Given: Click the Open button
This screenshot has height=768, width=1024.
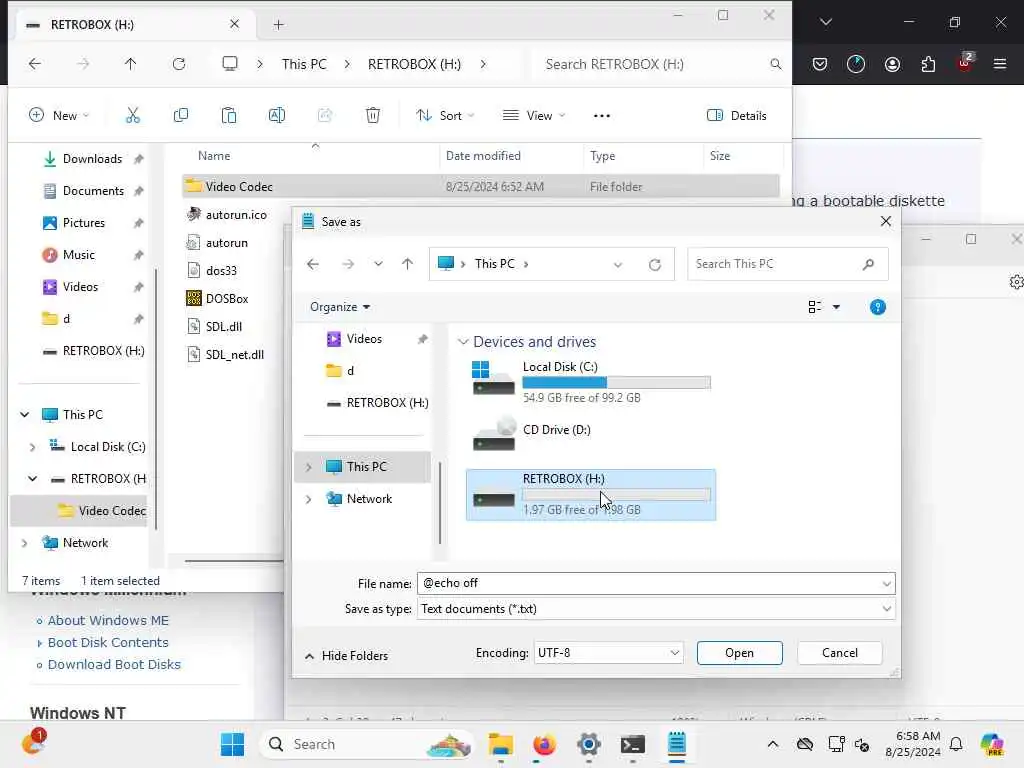Looking at the screenshot, I should 739,653.
